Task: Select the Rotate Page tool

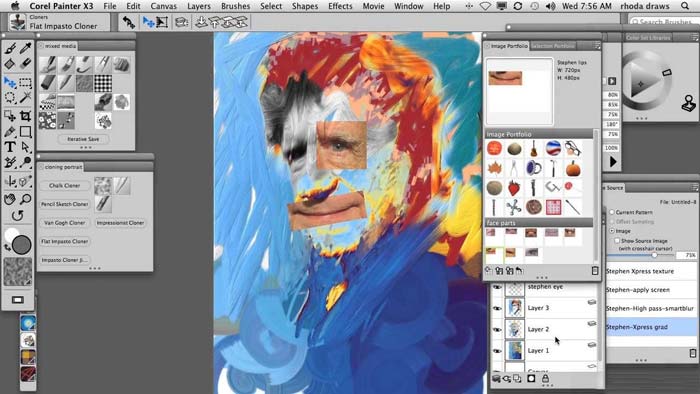Action: click(x=17, y=216)
